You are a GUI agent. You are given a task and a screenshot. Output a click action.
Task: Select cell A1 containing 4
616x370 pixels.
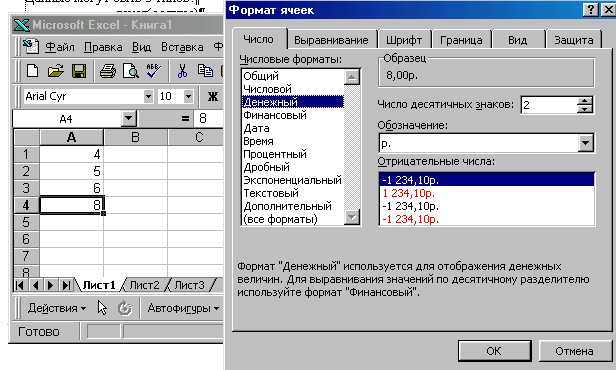[72, 154]
